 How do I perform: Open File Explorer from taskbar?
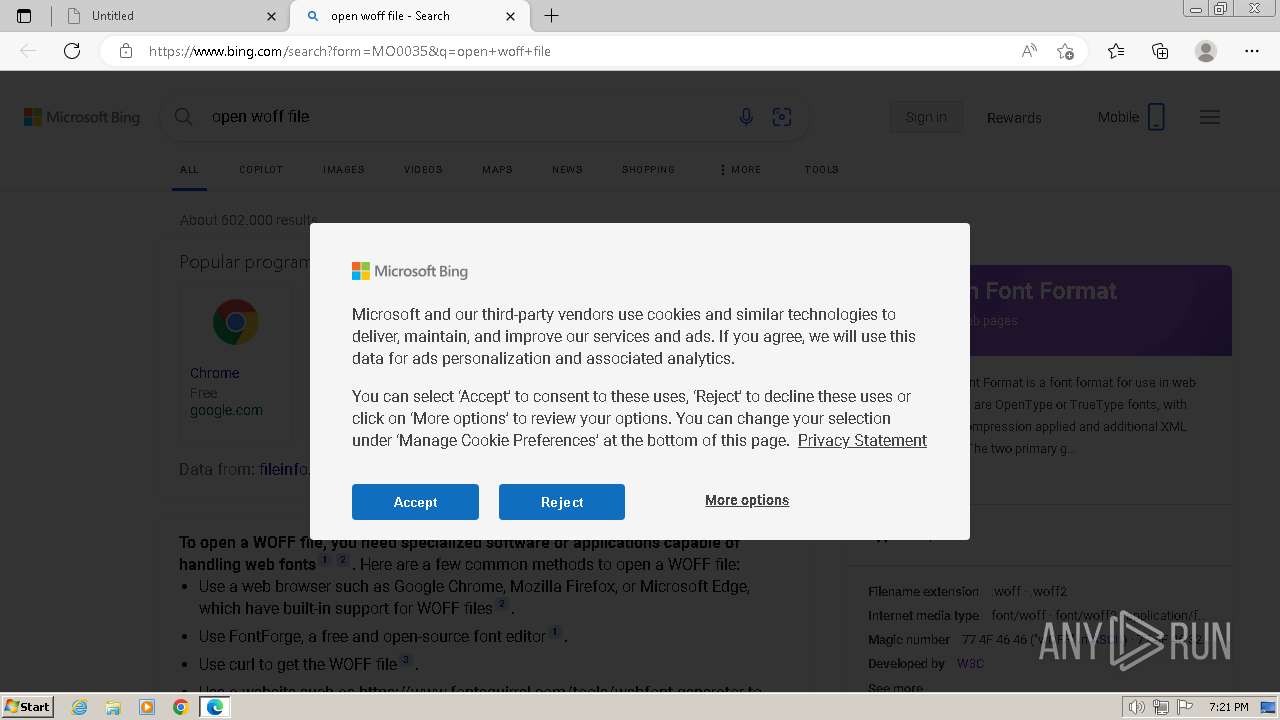point(113,707)
